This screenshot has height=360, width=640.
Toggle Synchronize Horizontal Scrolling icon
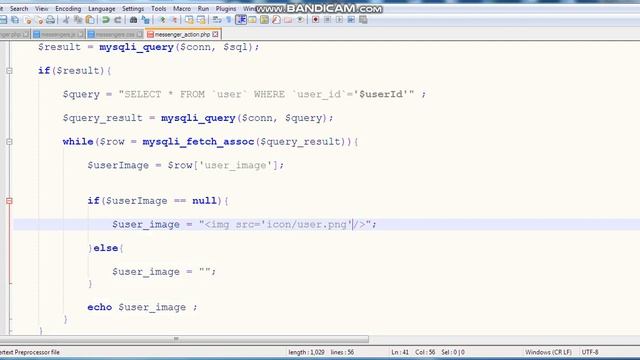[x=201, y=20]
